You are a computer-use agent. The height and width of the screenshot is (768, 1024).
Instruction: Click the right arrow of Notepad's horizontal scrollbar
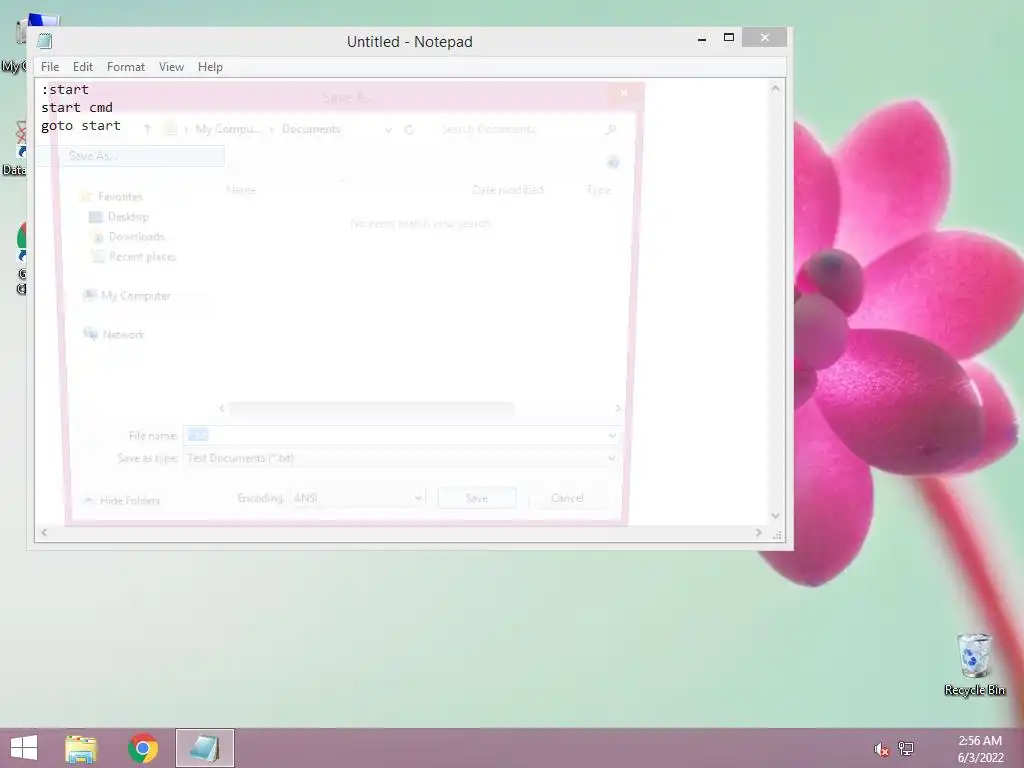click(x=758, y=533)
